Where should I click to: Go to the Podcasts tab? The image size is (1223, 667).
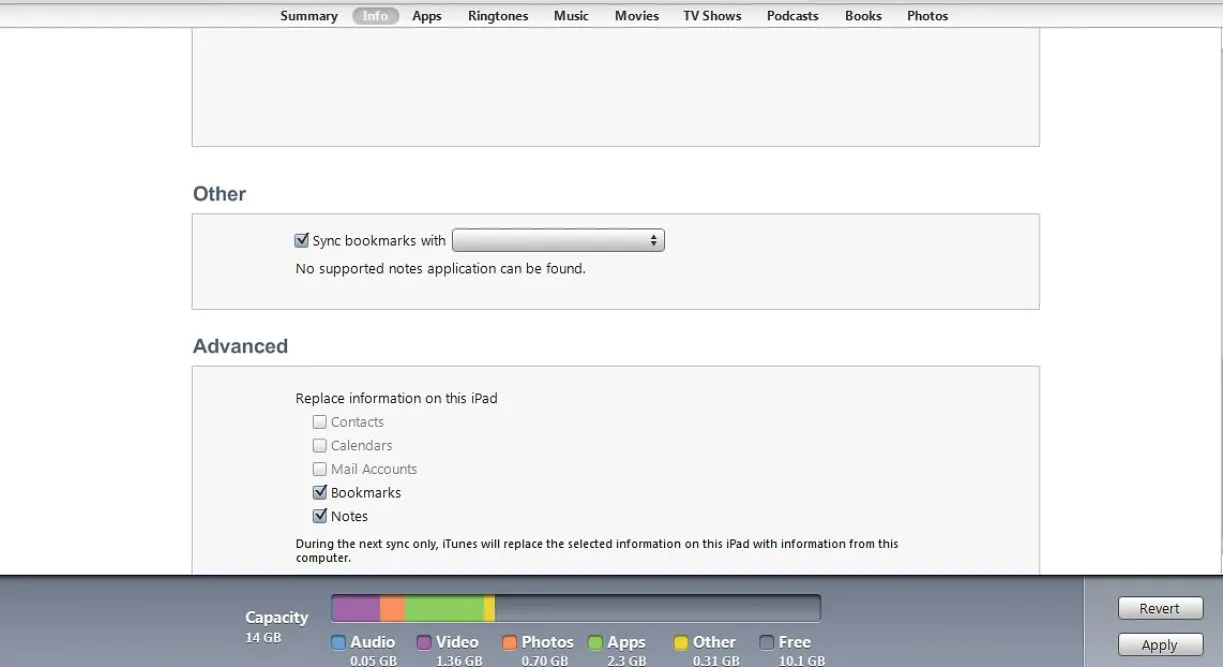[x=792, y=16]
